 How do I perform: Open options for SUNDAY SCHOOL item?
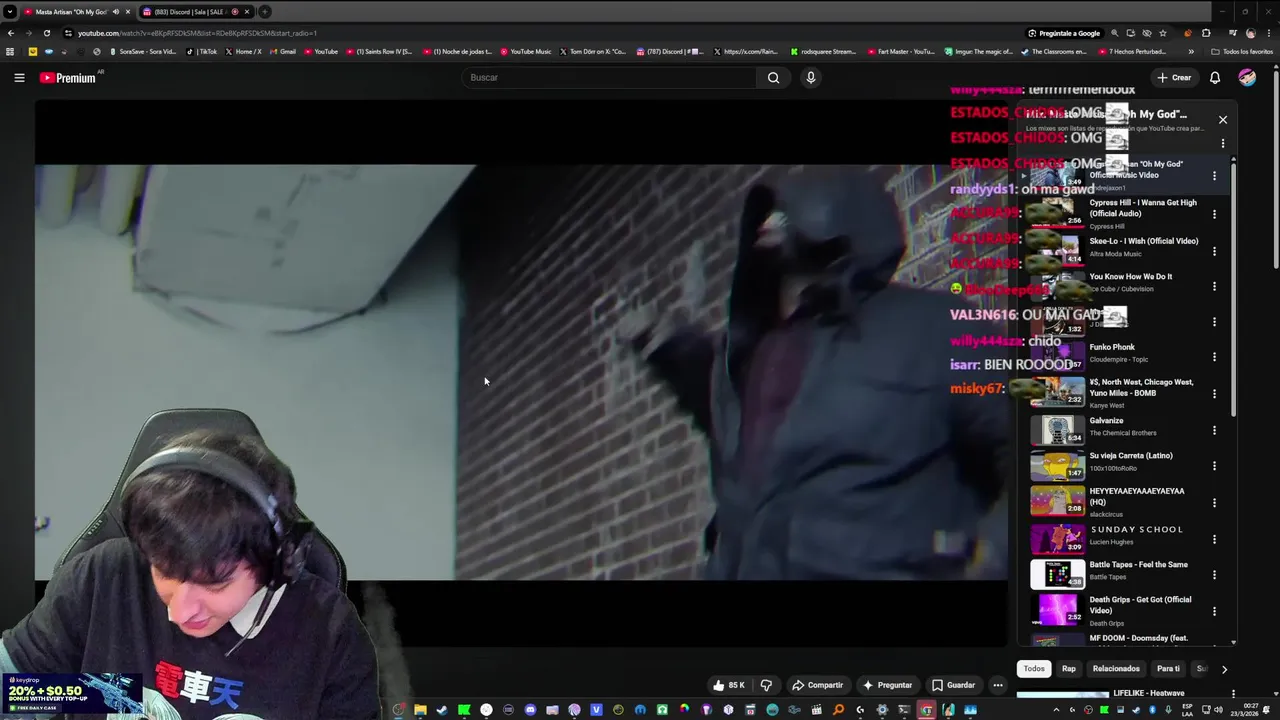pos(1214,539)
